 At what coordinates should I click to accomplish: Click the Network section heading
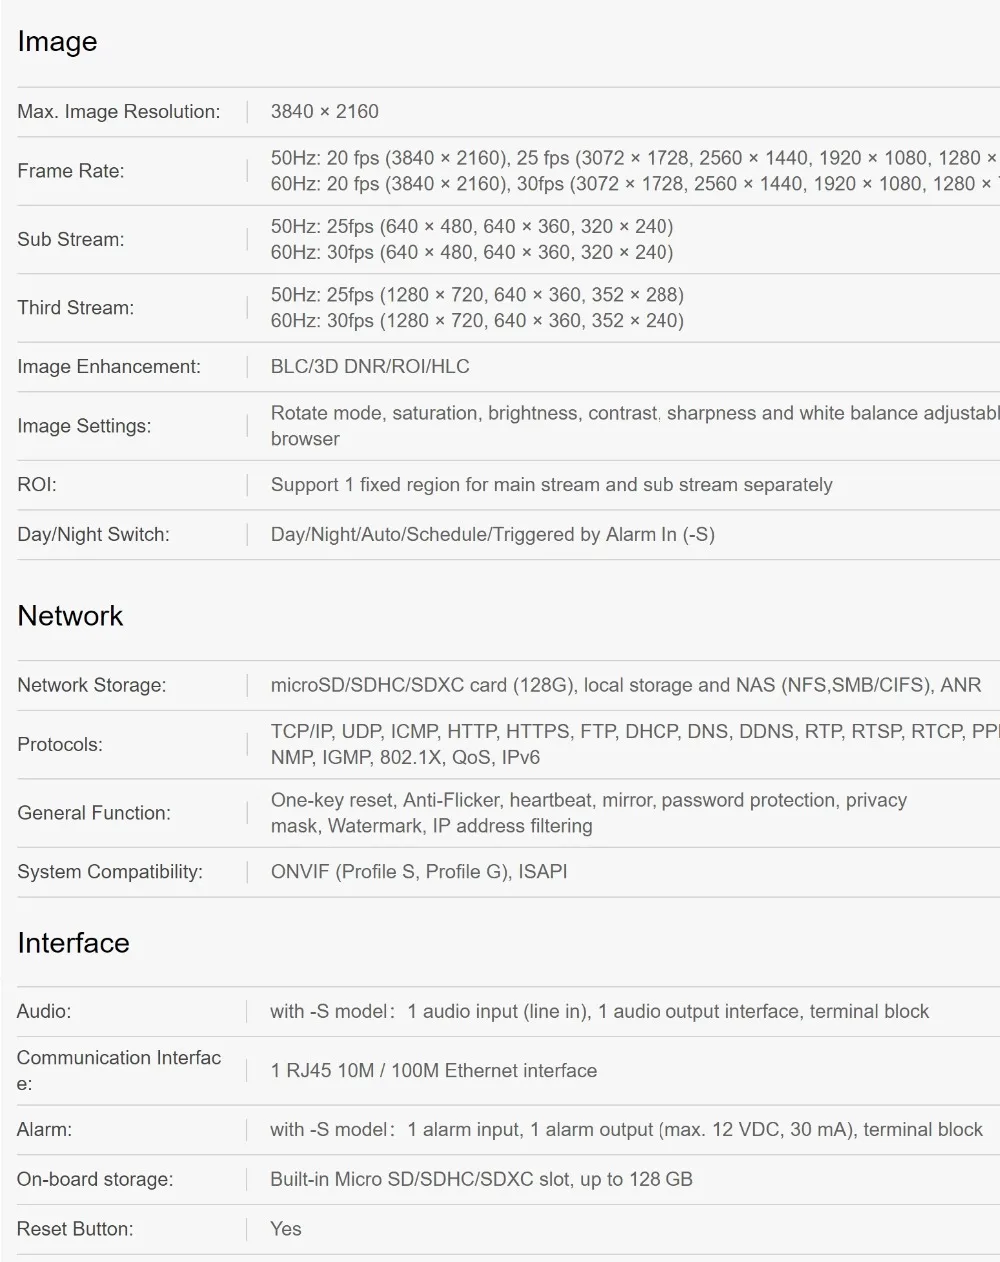(x=70, y=616)
